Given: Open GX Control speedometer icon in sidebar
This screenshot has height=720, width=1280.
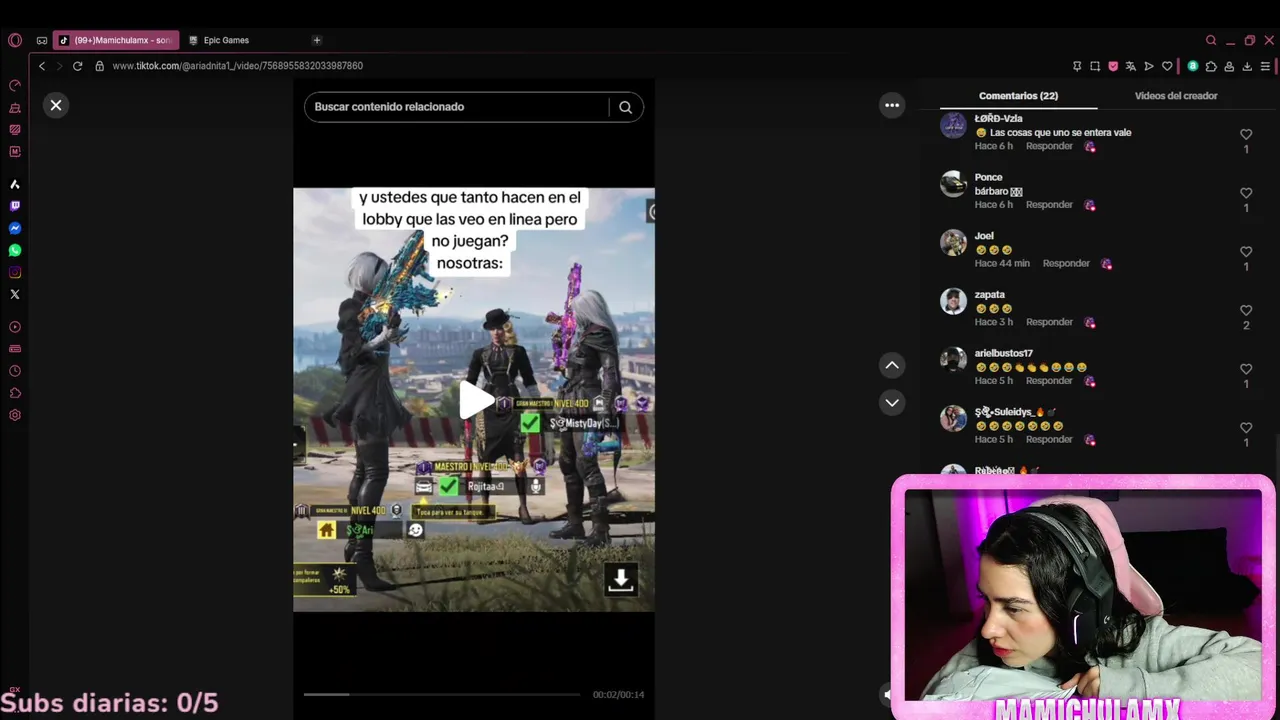Looking at the screenshot, I should (15, 85).
